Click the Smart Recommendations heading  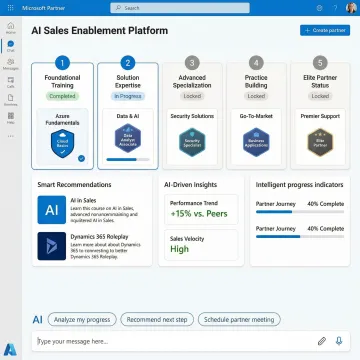(74, 185)
